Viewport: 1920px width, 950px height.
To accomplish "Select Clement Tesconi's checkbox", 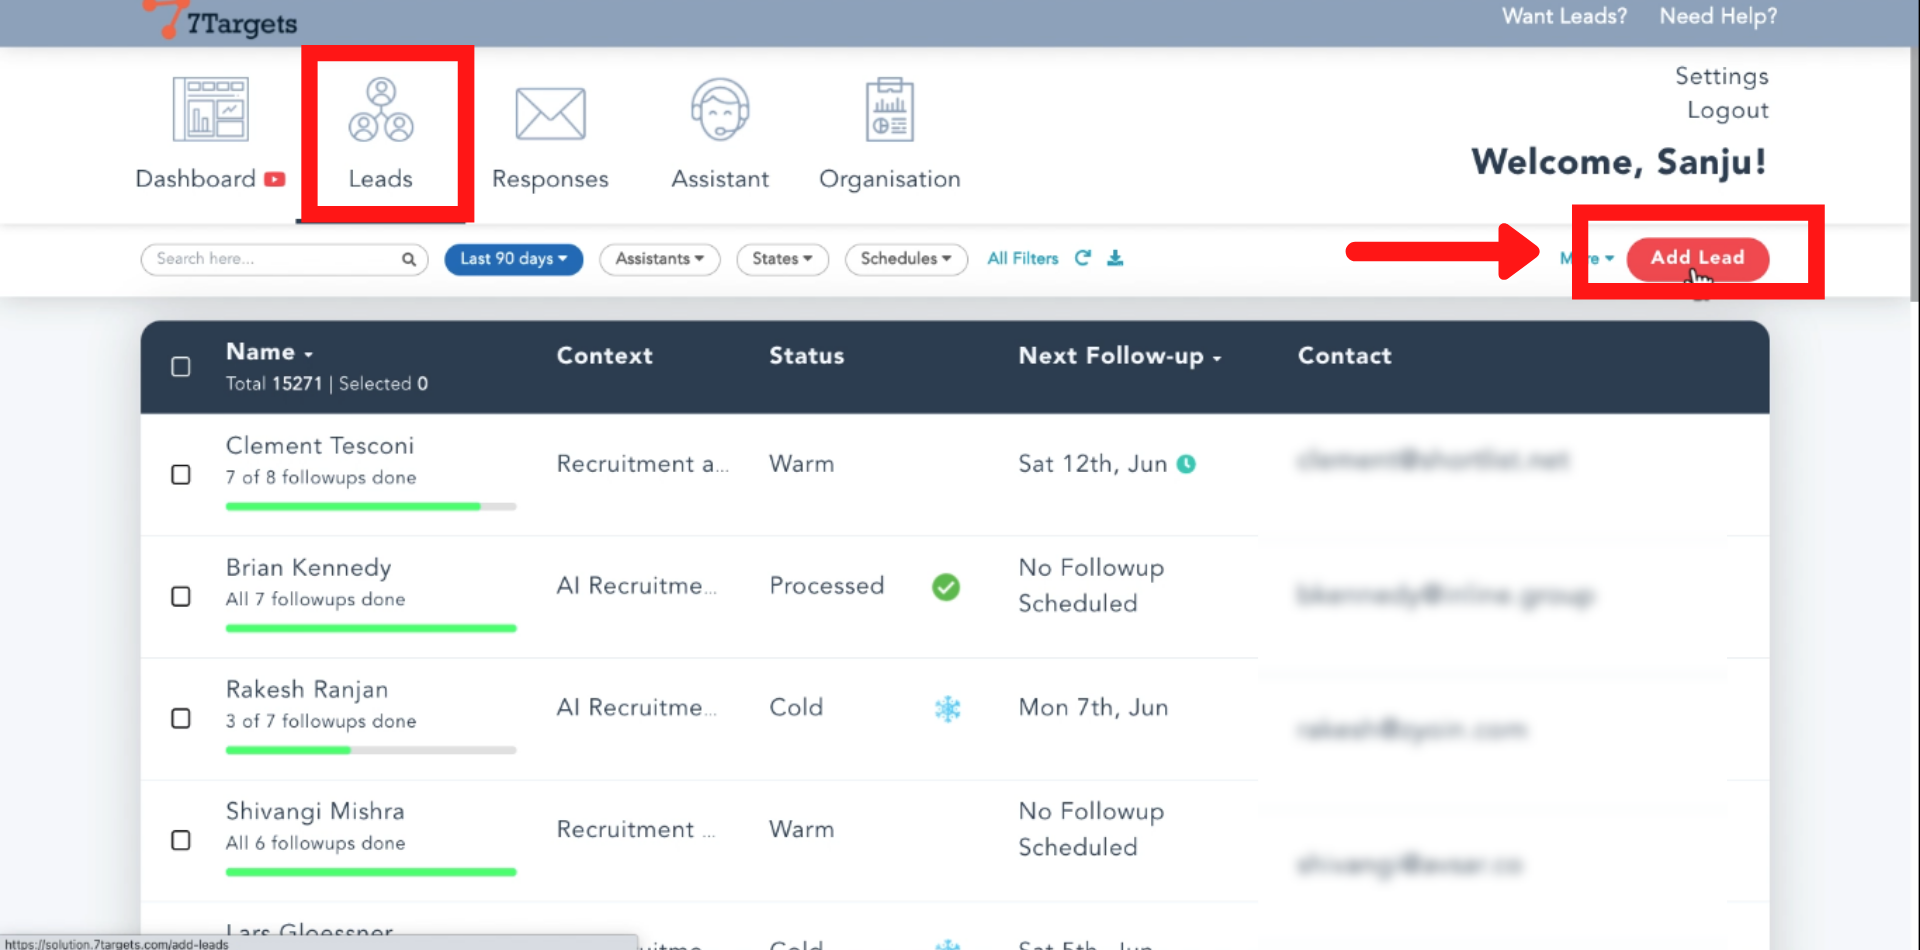I will click(181, 475).
